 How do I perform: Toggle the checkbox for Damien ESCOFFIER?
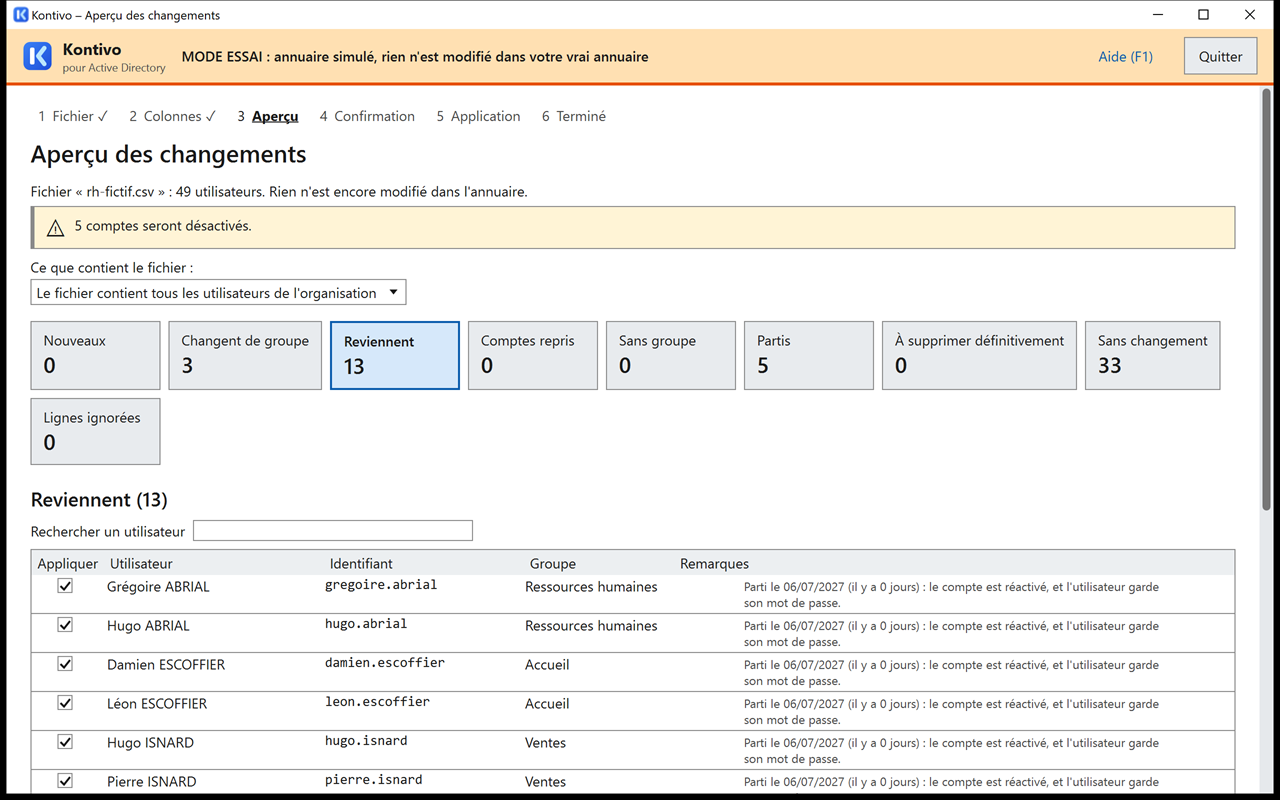65,664
